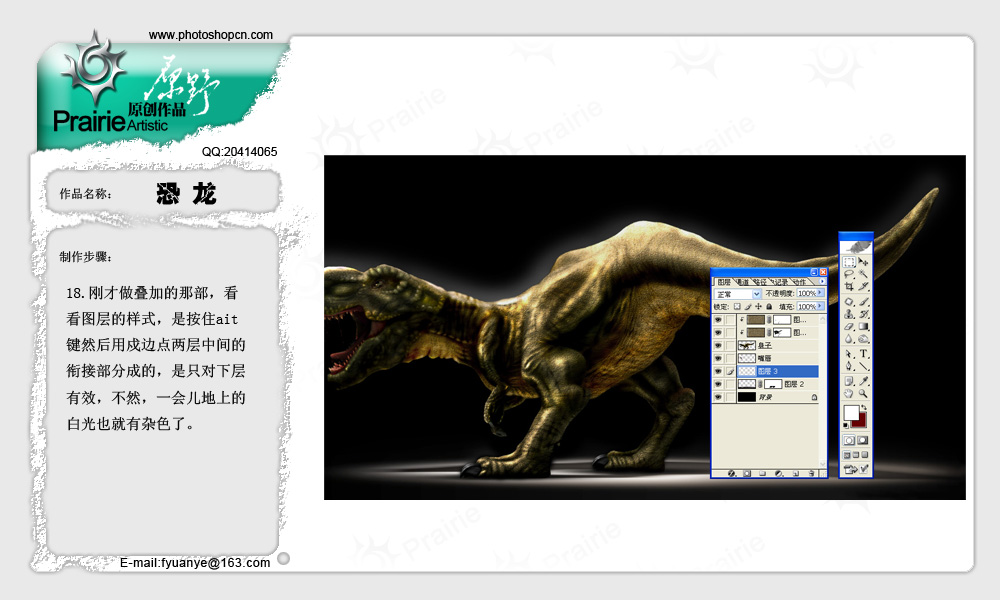Select the 图层 3 layer row
The height and width of the screenshot is (600, 1000).
click(777, 371)
